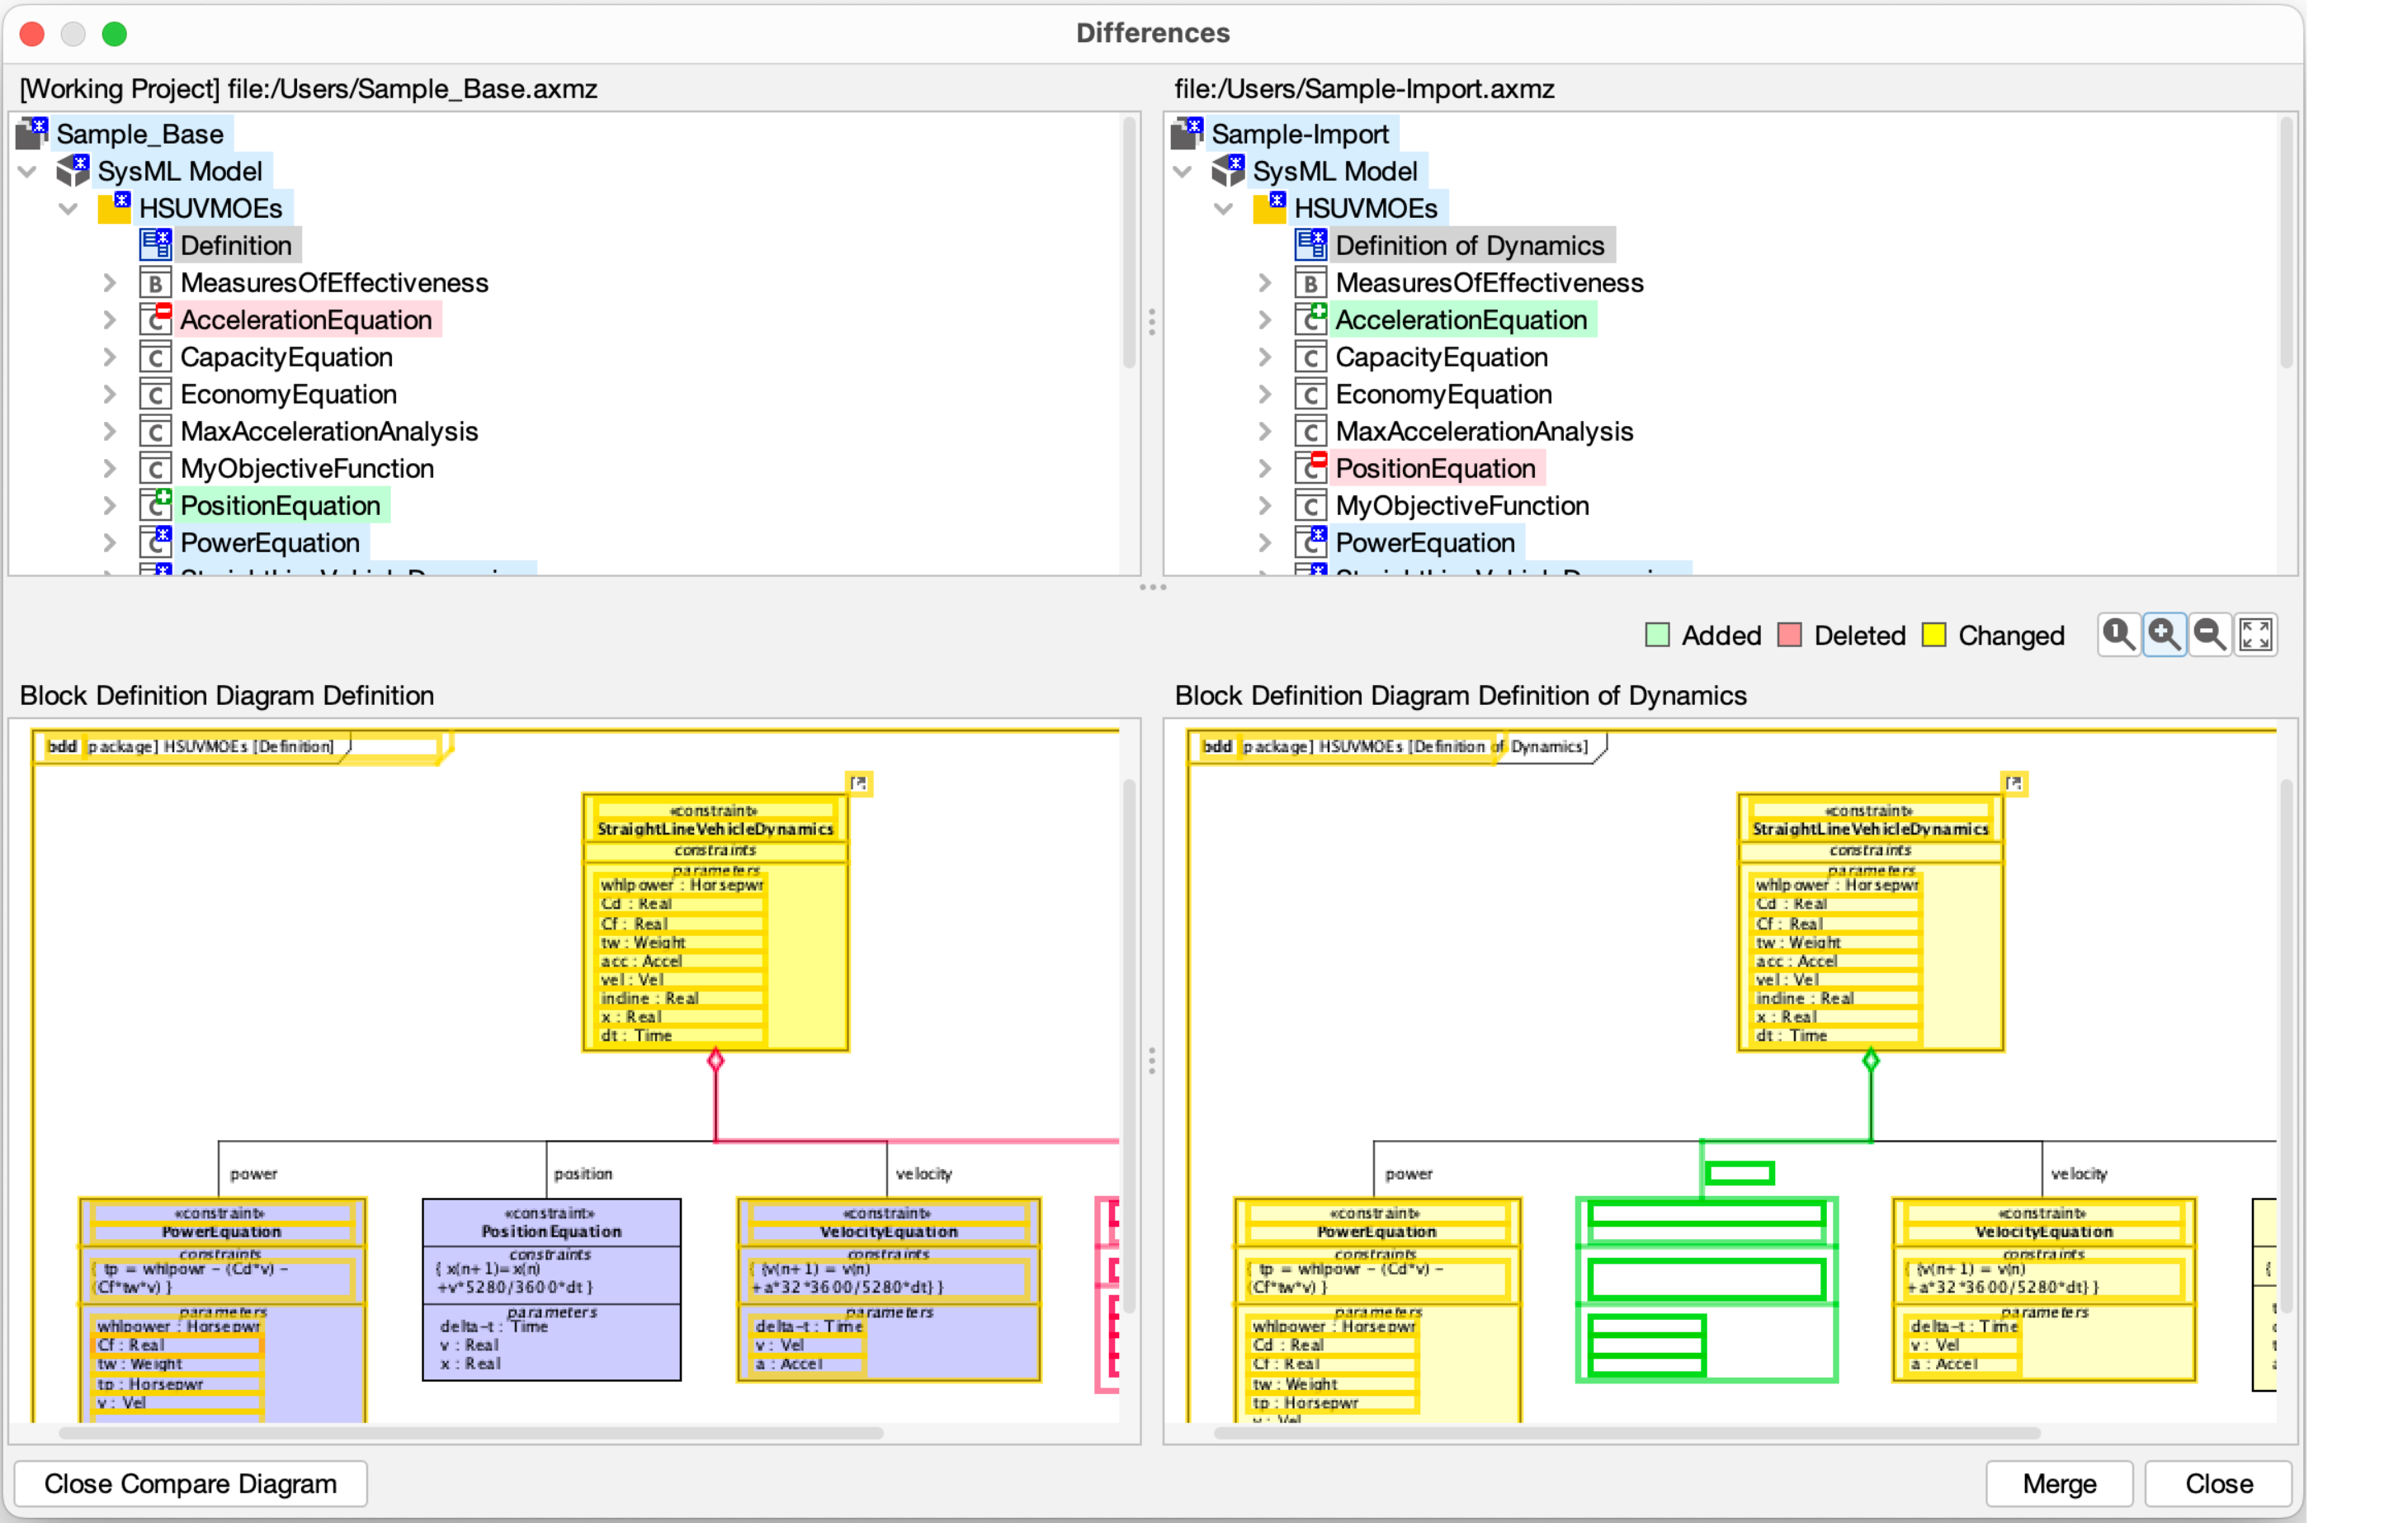Select Definition diagram in left tree
This screenshot has width=2408, height=1523.
[x=236, y=245]
